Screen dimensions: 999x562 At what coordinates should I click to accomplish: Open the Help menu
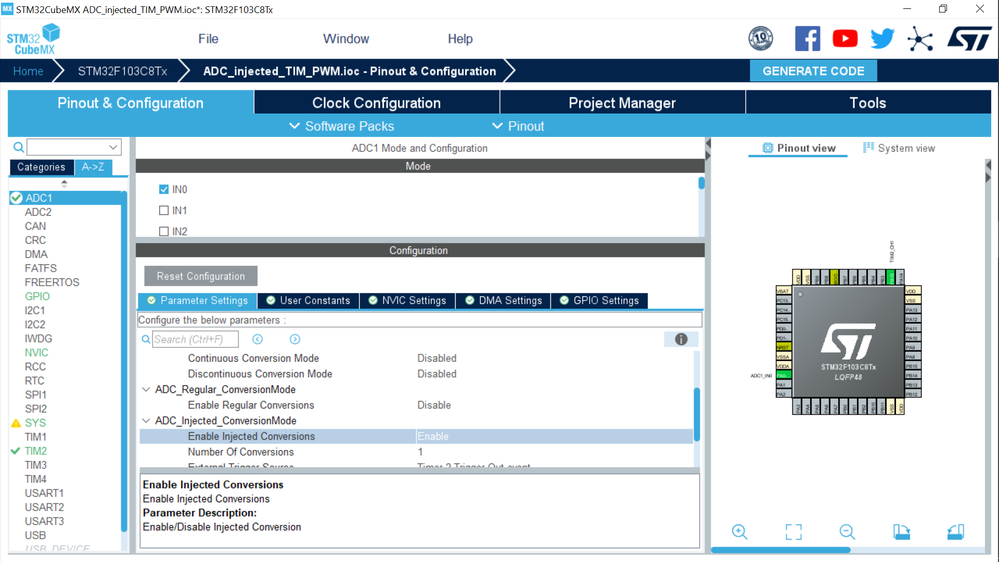click(x=460, y=39)
